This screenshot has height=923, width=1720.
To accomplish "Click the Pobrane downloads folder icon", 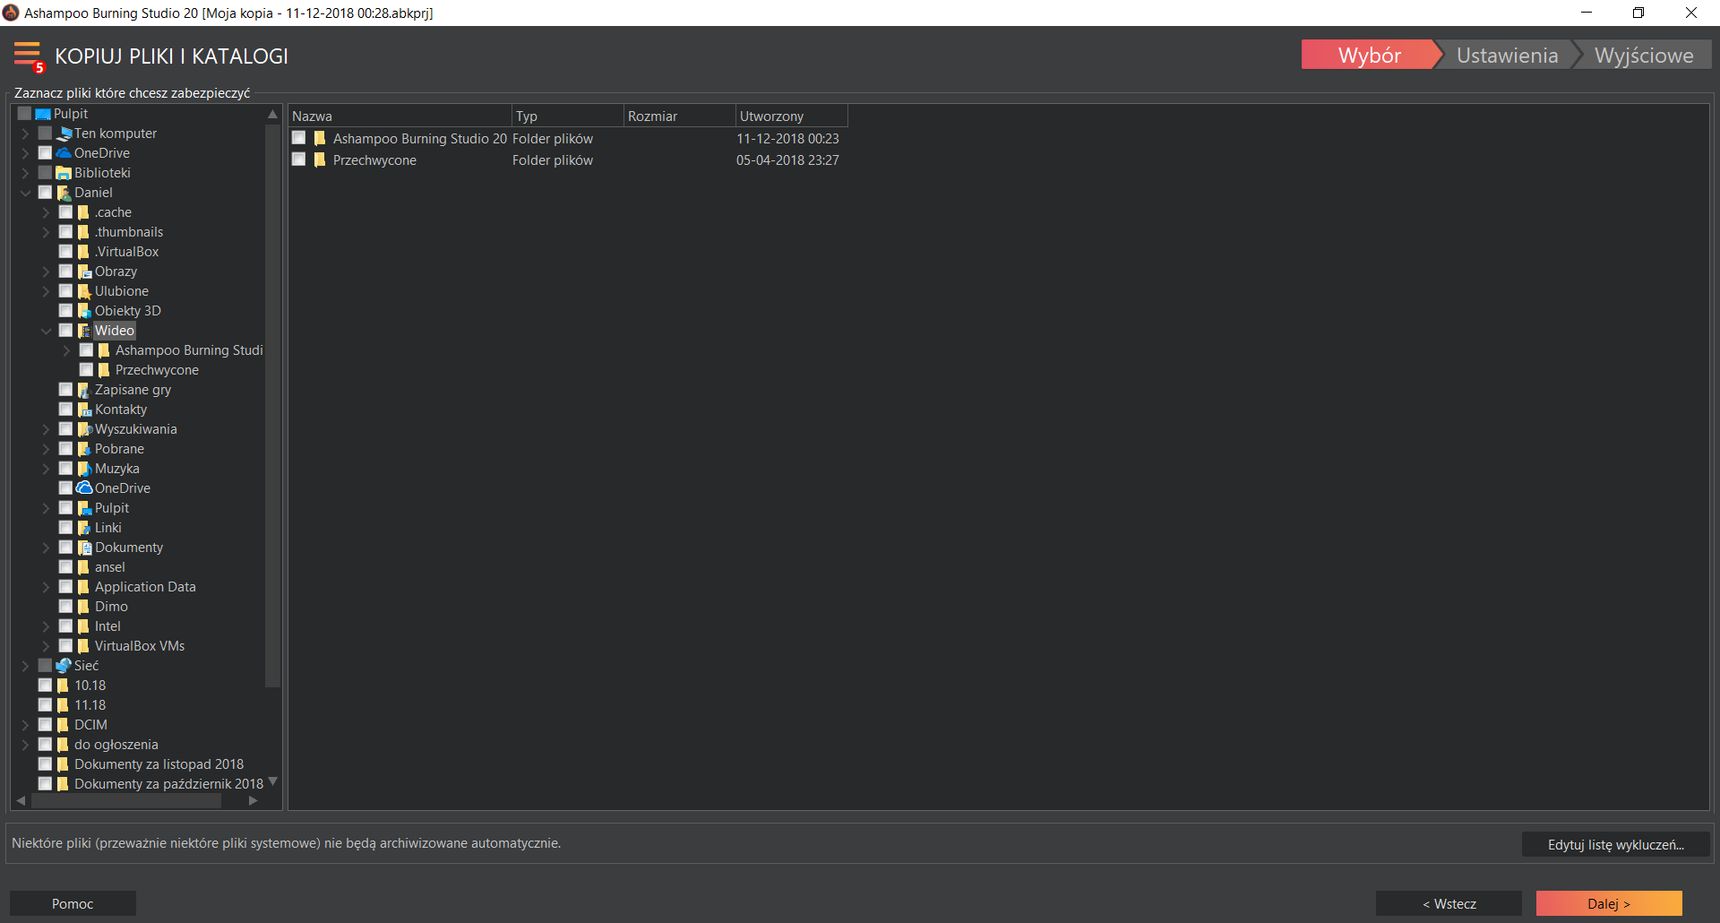I will (x=85, y=449).
